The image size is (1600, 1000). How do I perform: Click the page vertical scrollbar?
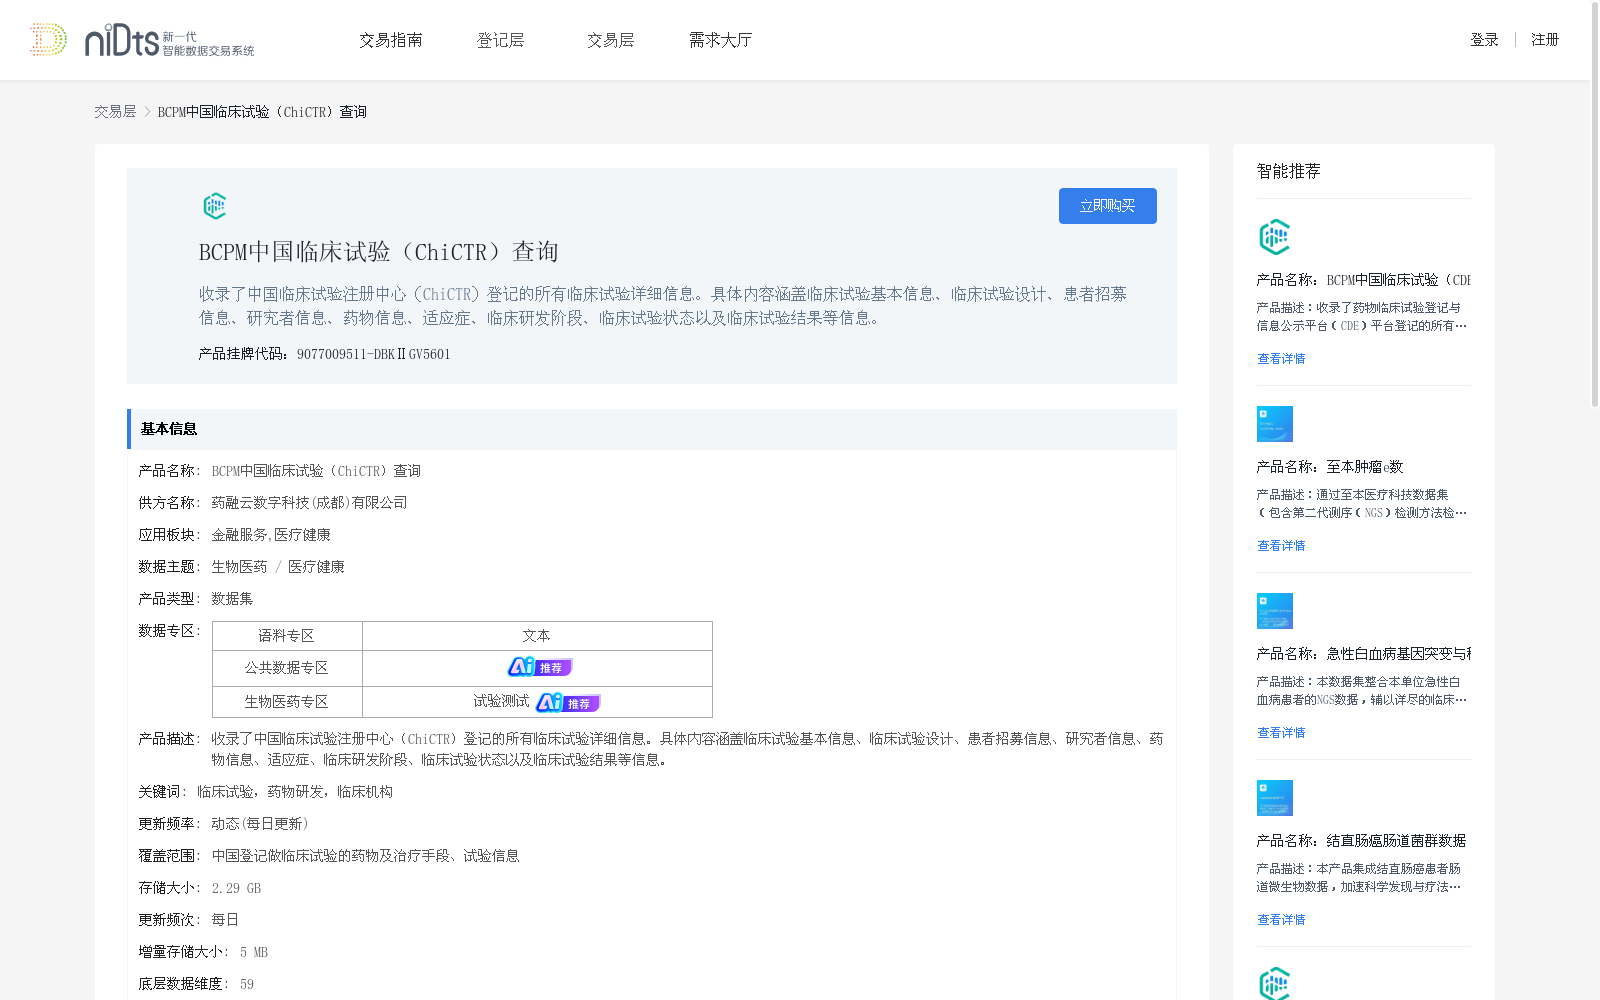coord(1595,205)
